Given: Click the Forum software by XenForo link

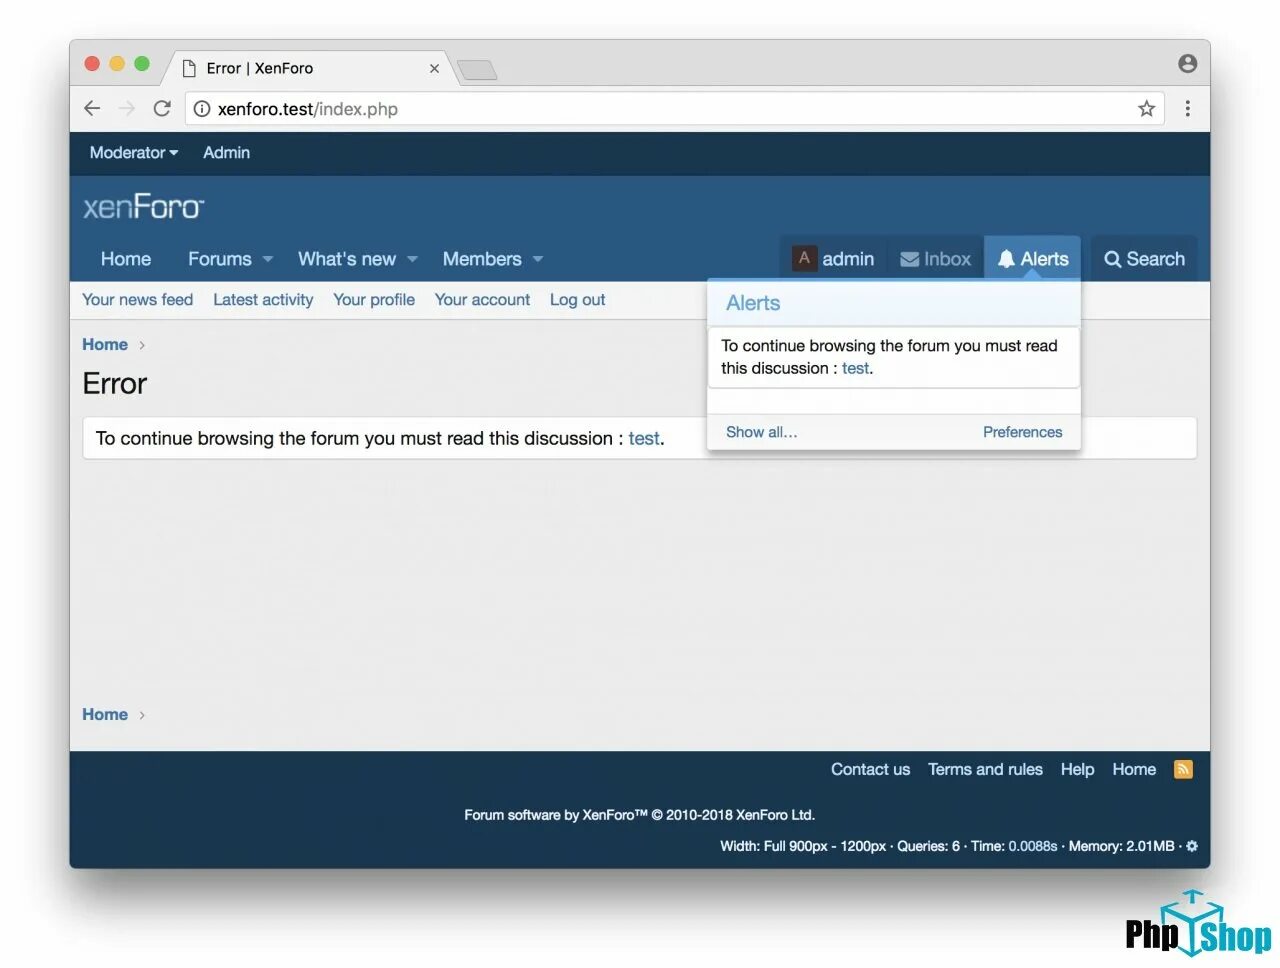Looking at the screenshot, I should pyautogui.click(x=639, y=815).
